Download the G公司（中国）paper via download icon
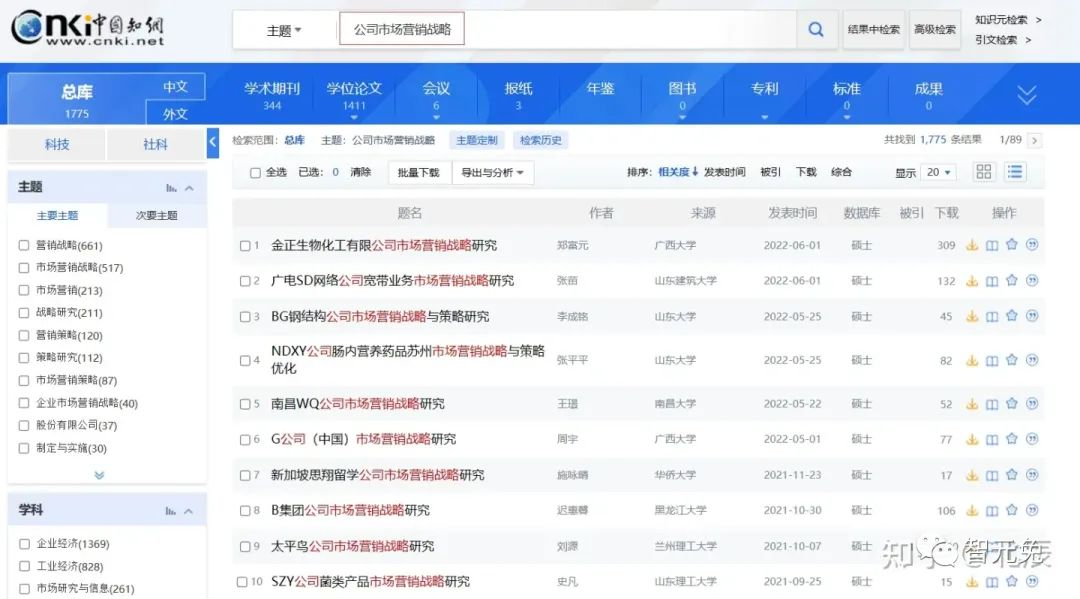The image size is (1080, 599). [972, 440]
